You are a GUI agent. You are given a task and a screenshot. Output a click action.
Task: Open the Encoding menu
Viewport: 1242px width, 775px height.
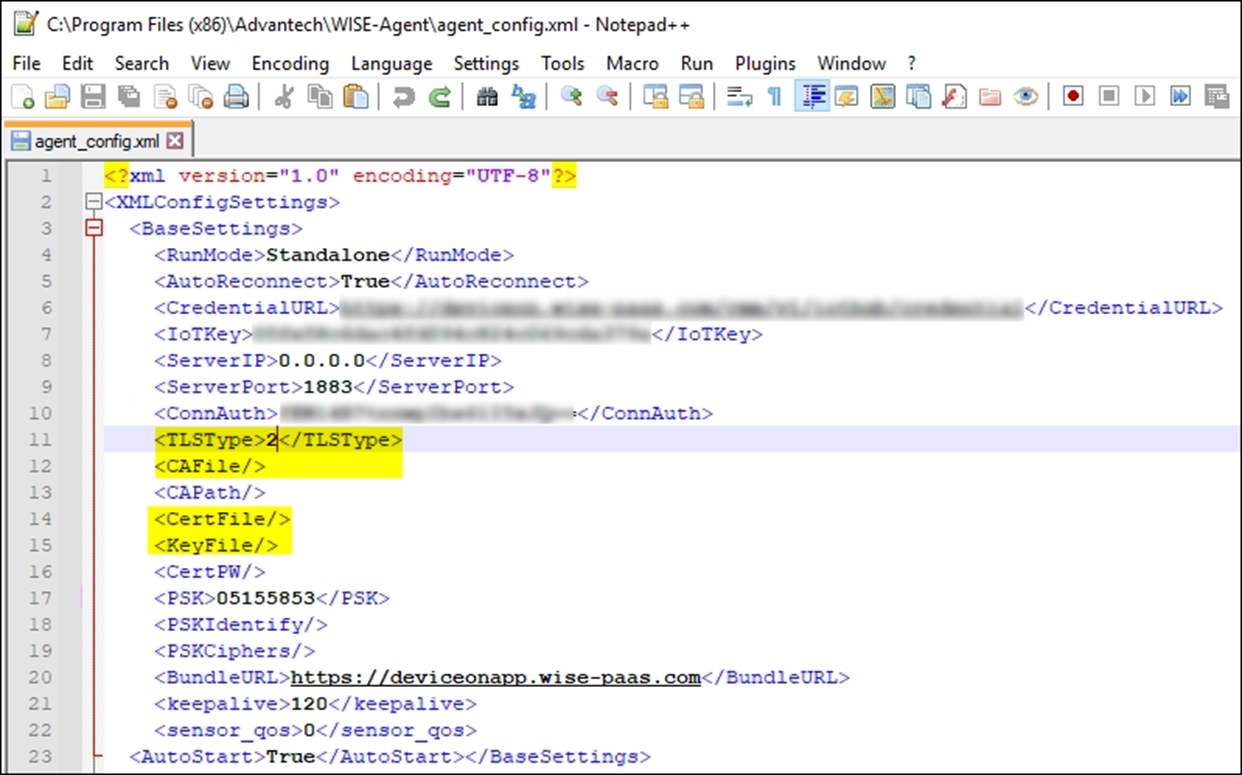click(x=290, y=63)
